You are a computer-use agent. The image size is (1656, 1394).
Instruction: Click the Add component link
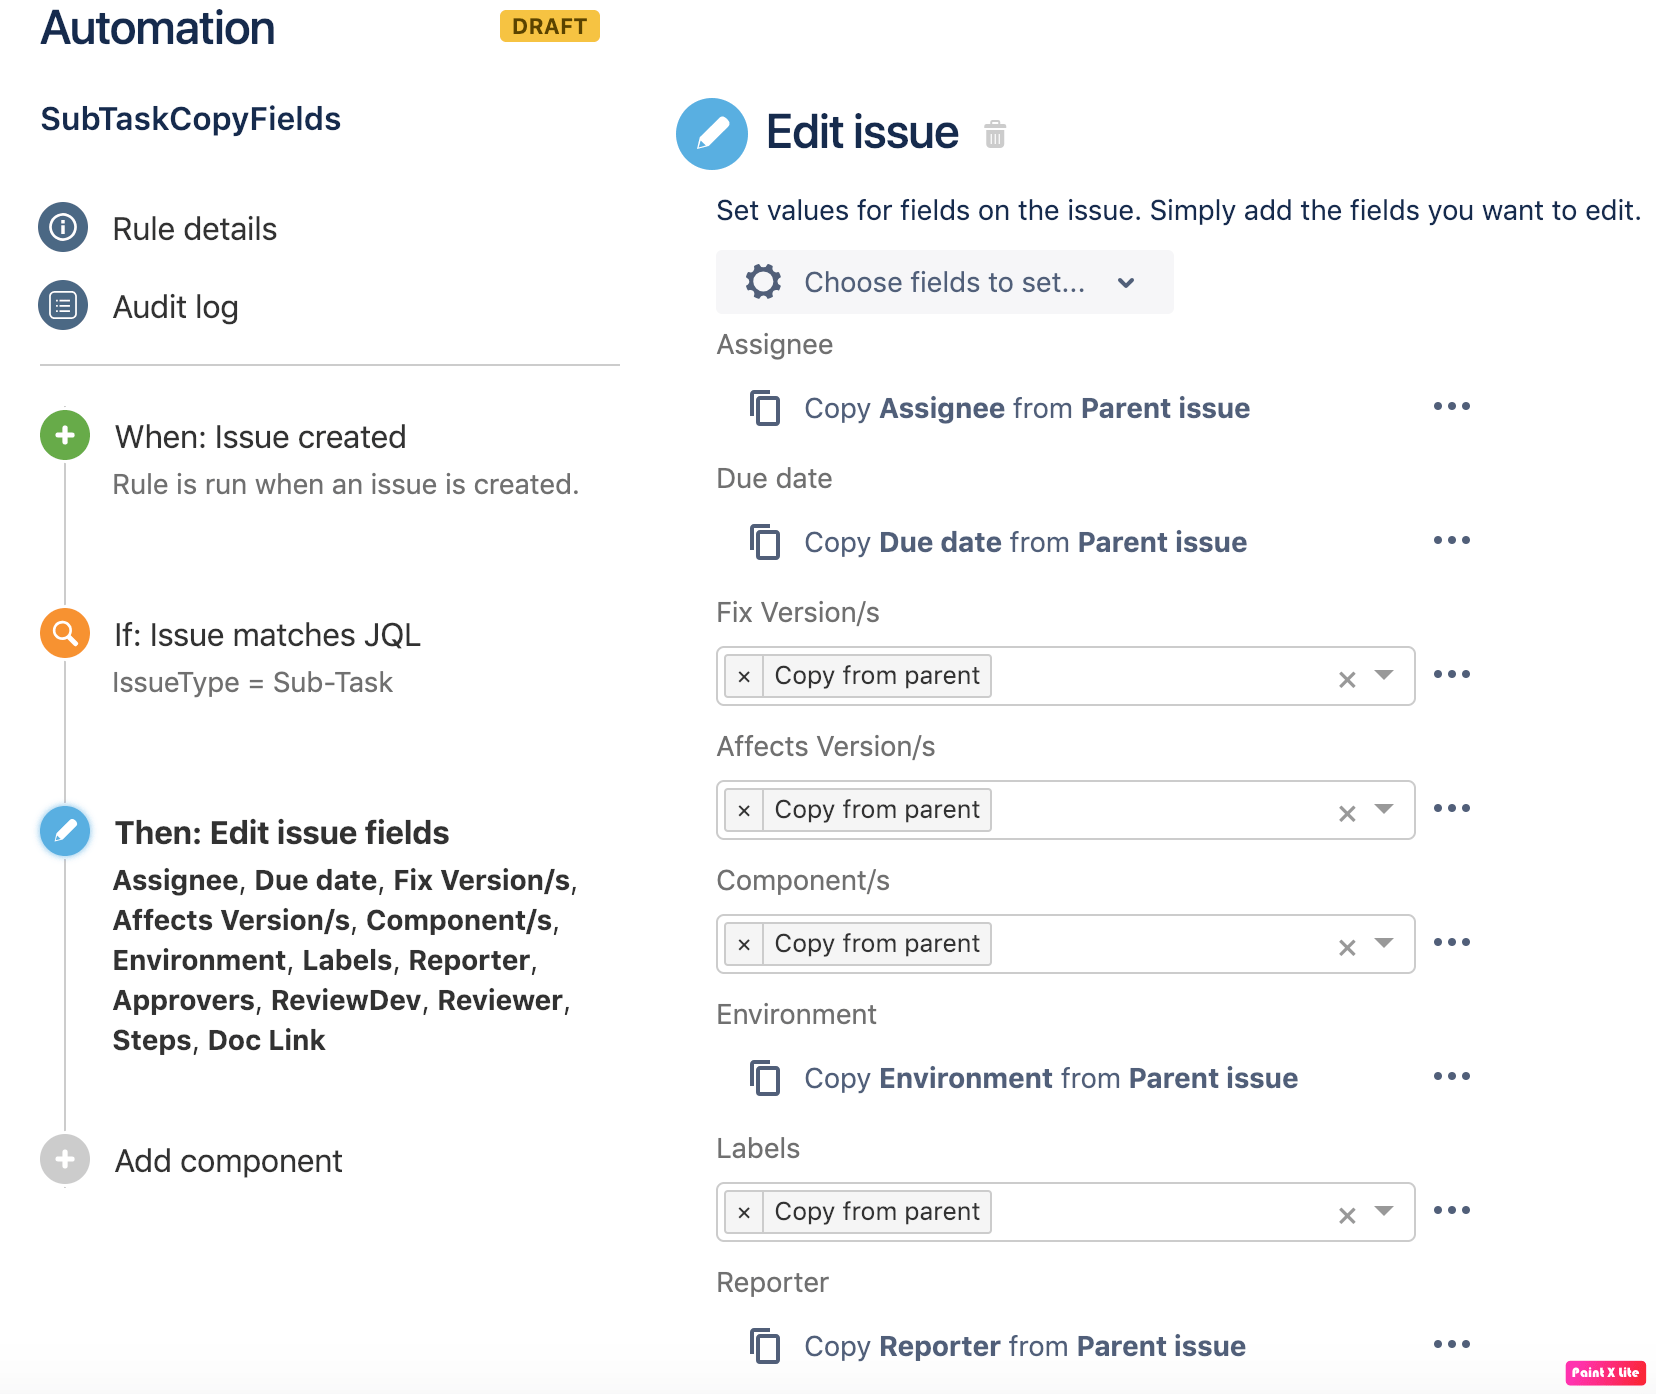[228, 1161]
